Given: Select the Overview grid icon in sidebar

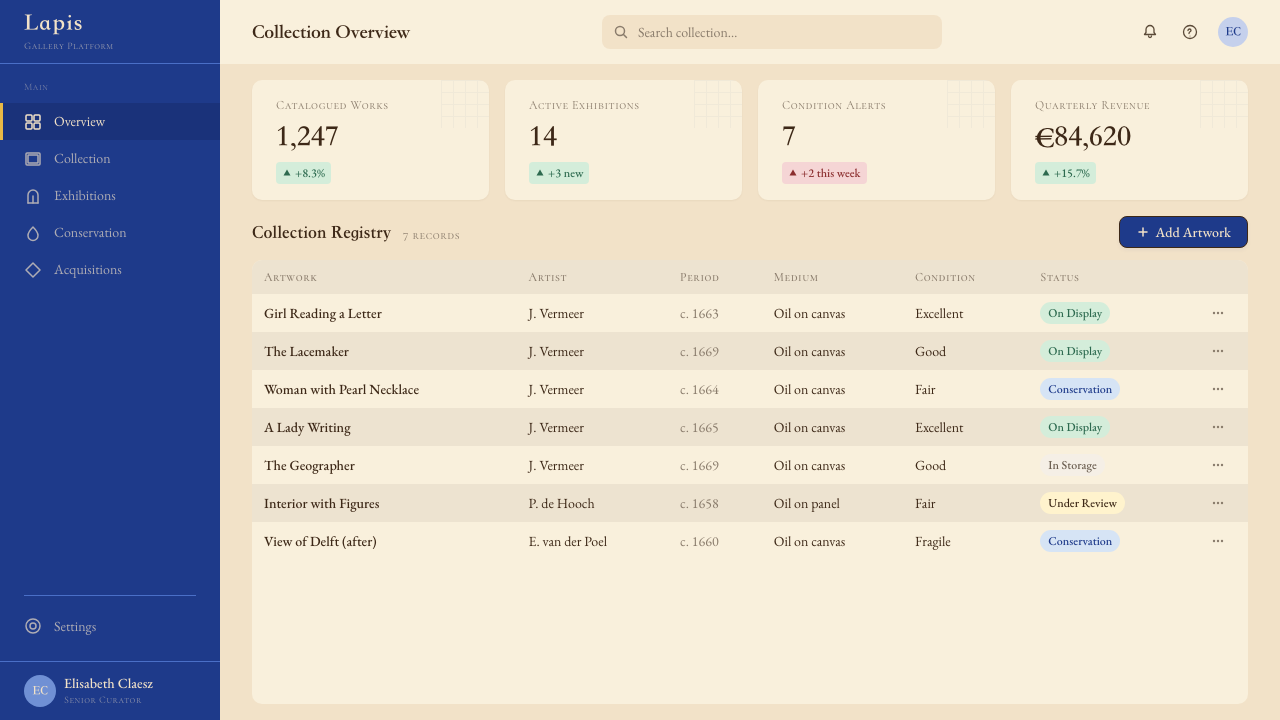Looking at the screenshot, I should 33,122.
